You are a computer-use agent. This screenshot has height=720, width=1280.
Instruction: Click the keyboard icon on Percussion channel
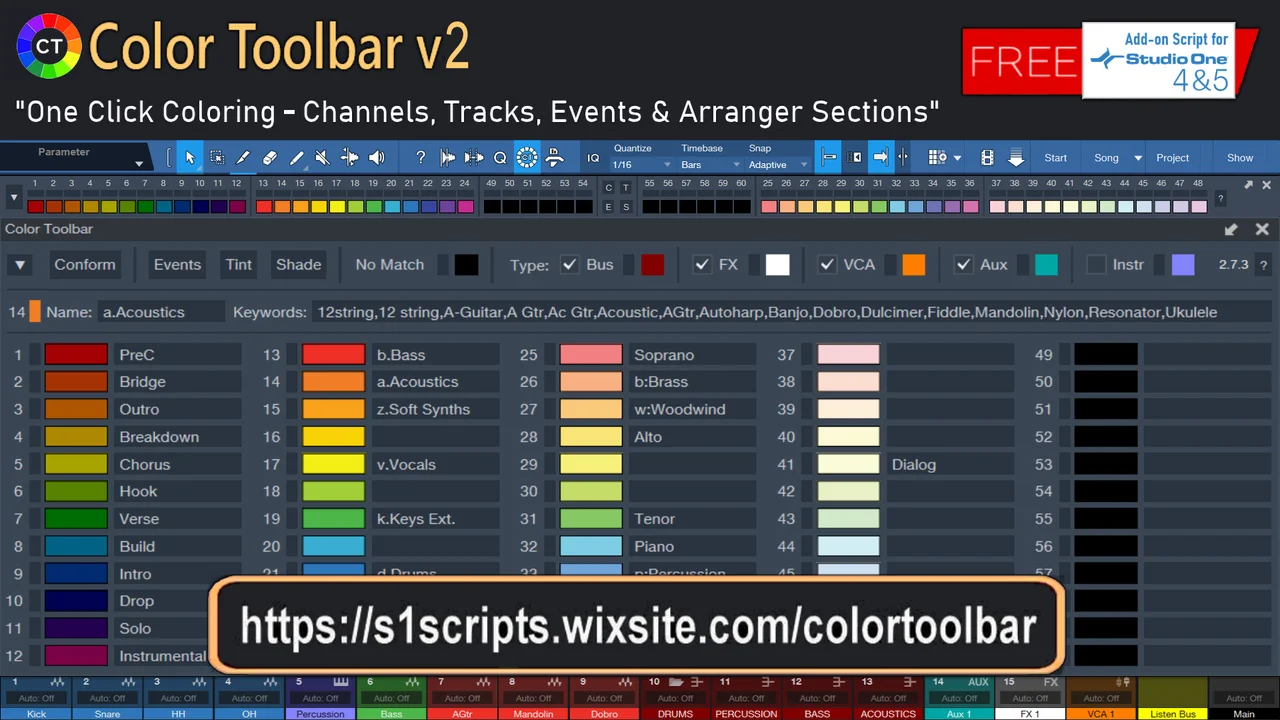point(341,682)
